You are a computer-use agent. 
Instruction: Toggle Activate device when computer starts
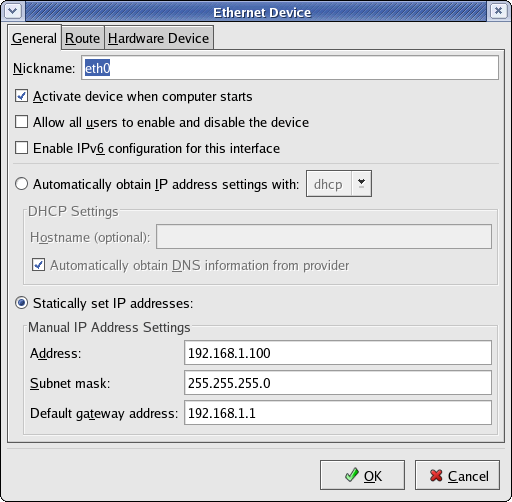click(21, 96)
